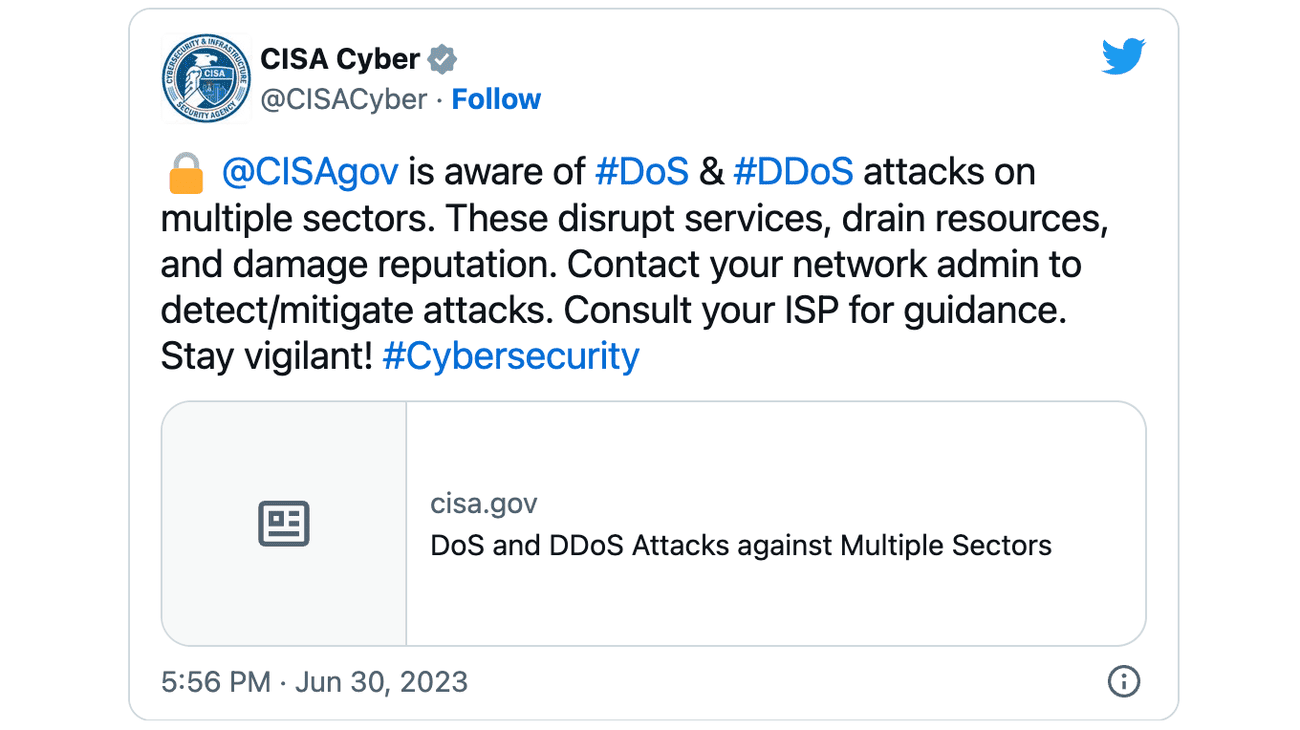Click the CISA Cyber verified badge
Screen dimensions: 1300x730
441,59
